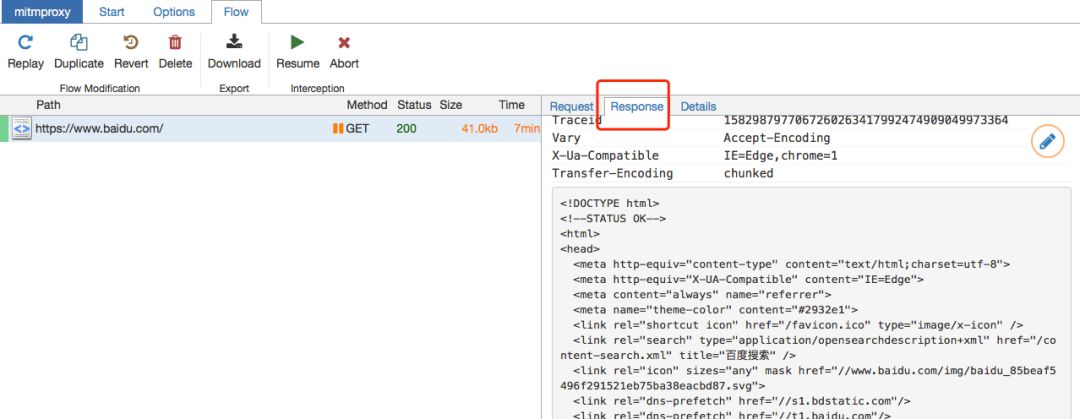Sort flows by Status column header
Image resolution: width=1080 pixels, height=419 pixels.
click(414, 105)
